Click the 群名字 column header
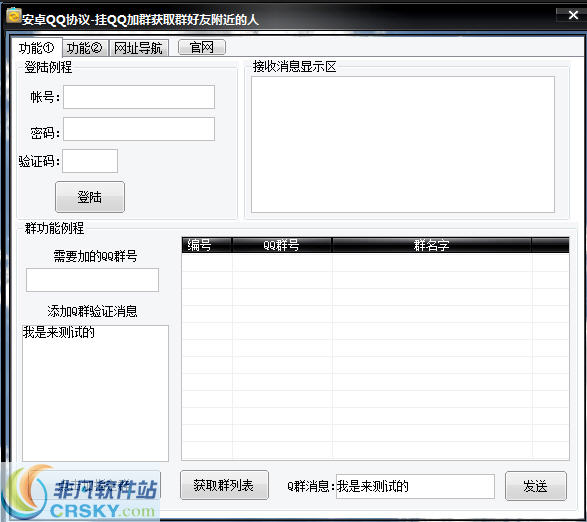The height and width of the screenshot is (522, 587). pyautogui.click(x=432, y=245)
